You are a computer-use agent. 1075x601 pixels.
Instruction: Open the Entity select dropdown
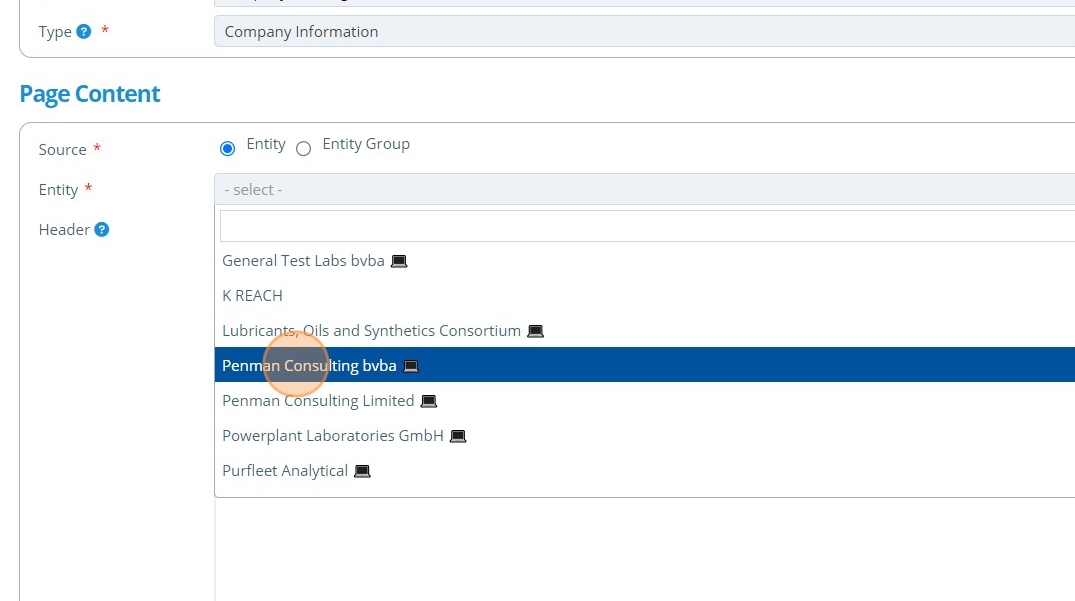coord(644,189)
